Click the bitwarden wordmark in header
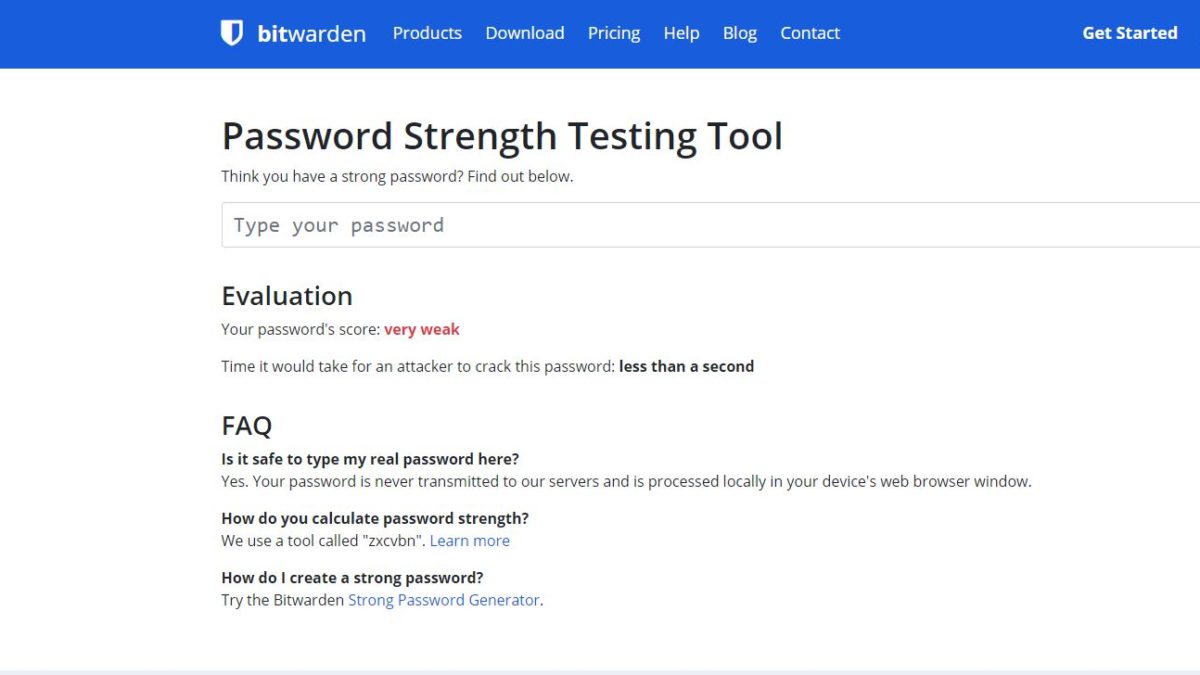Image resolution: width=1200 pixels, height=675 pixels. 311,34
